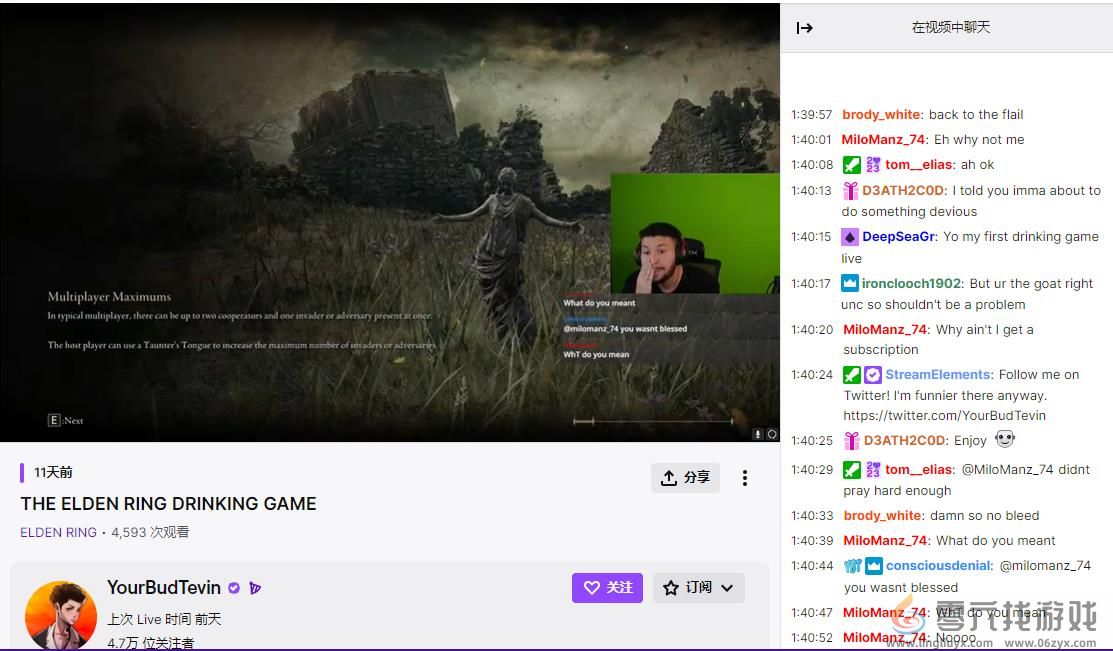Image resolution: width=1113 pixels, height=651 pixels.
Task: Click the gift badge next to D3ATH2C0D at 1:40:13
Action: 851,191
